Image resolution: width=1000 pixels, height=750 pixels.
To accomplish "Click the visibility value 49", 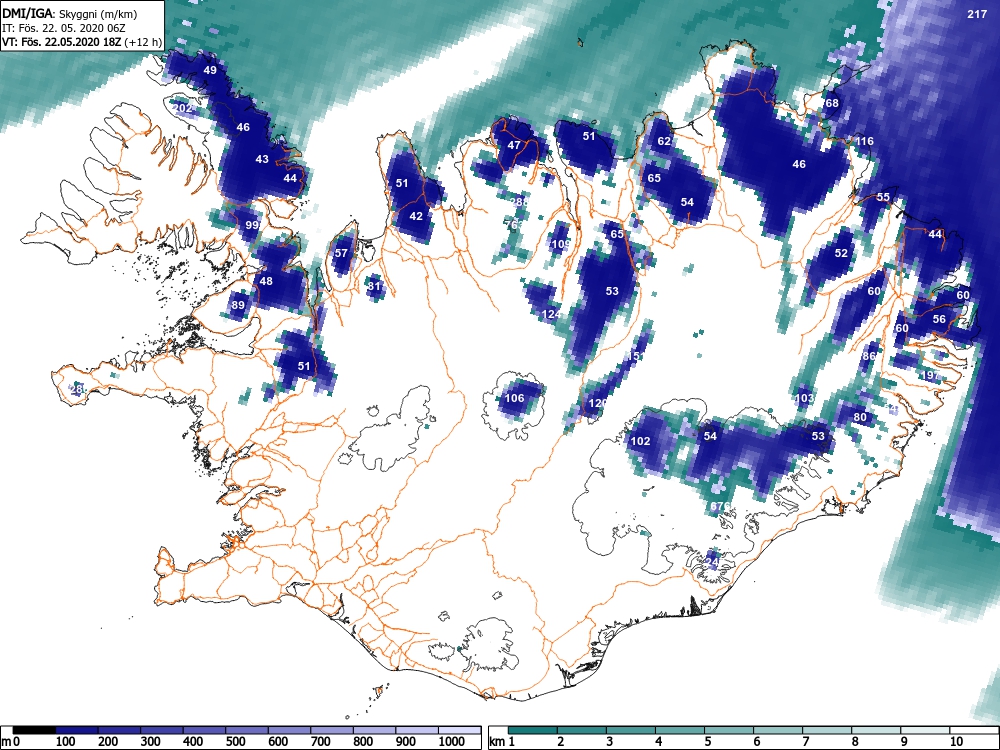I will click(210, 70).
